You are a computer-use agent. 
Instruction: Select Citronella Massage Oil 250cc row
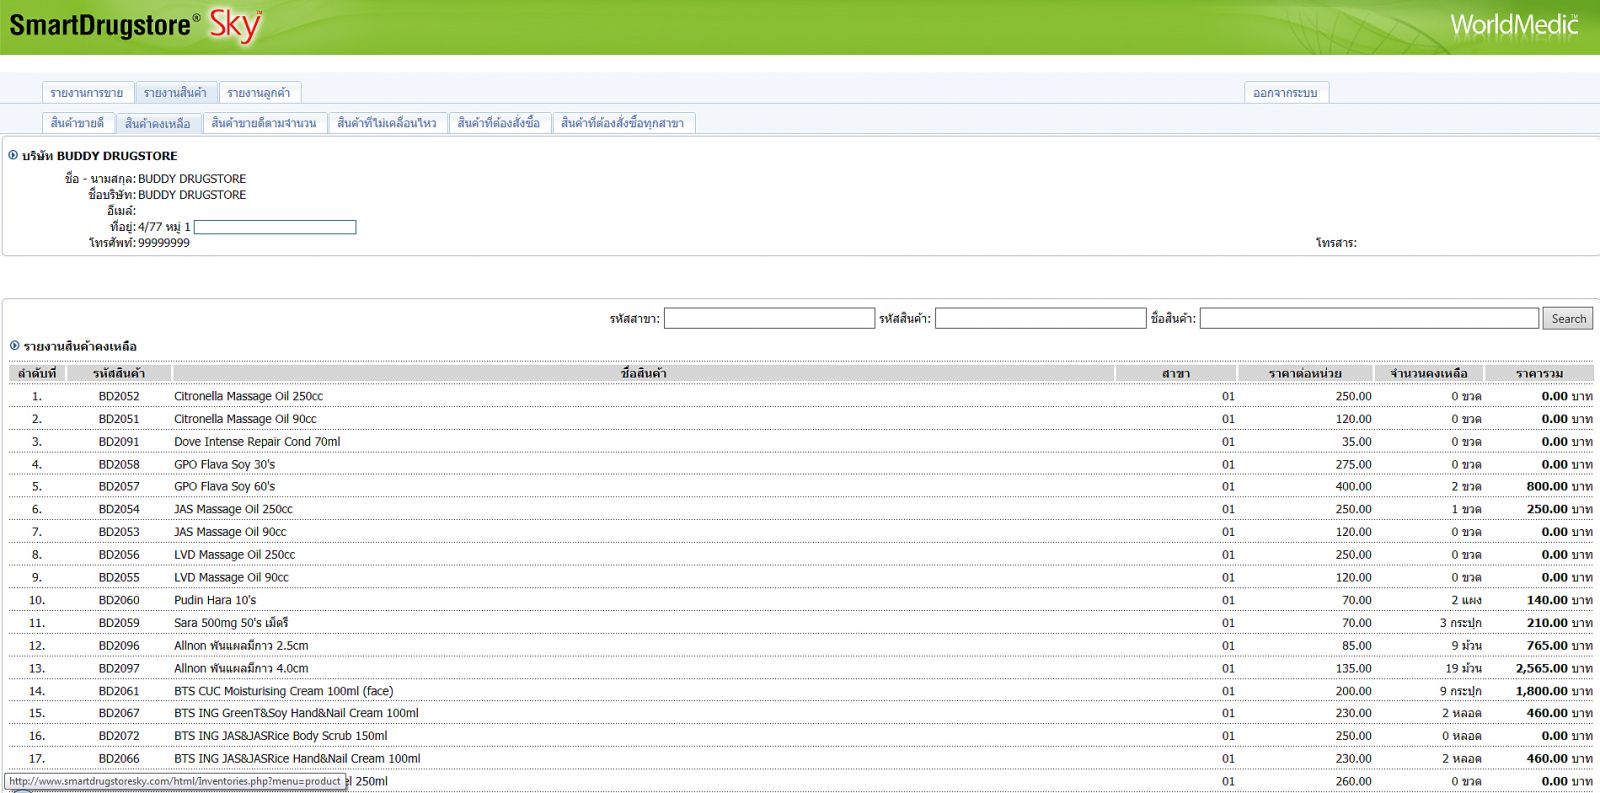pyautogui.click(x=800, y=396)
